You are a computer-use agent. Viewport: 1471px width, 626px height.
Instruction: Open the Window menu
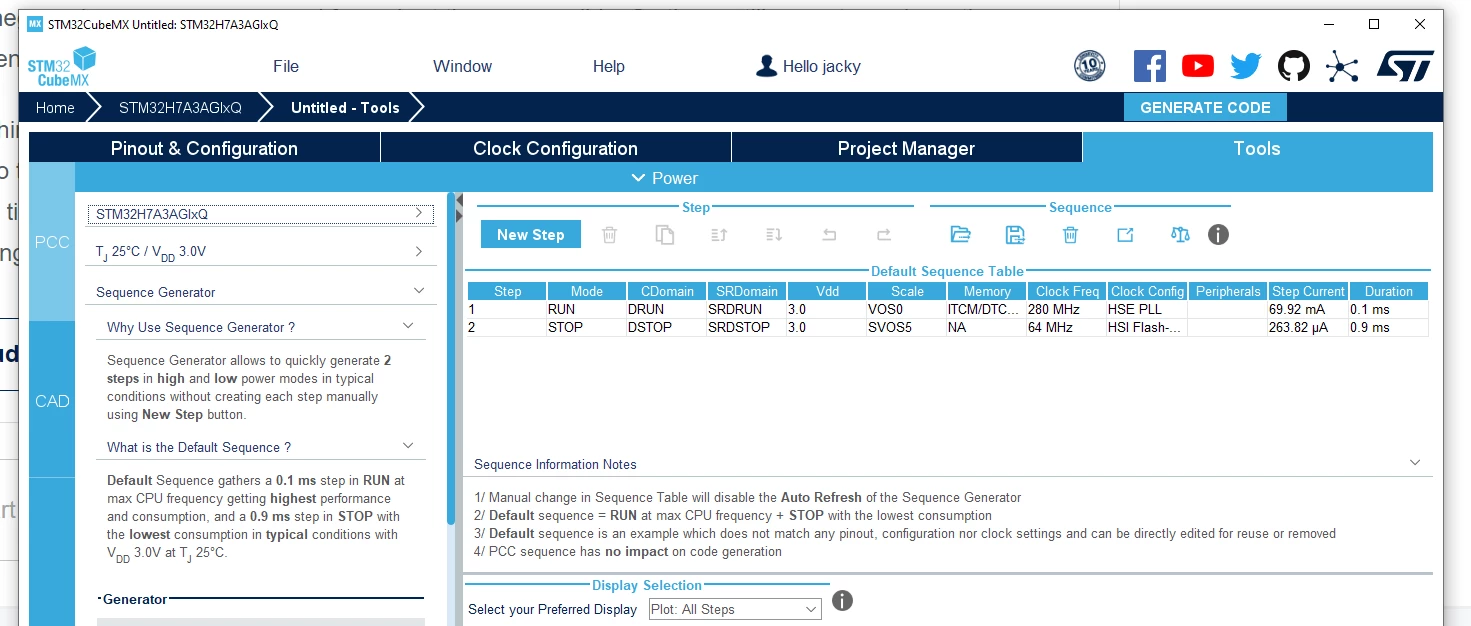tap(462, 66)
